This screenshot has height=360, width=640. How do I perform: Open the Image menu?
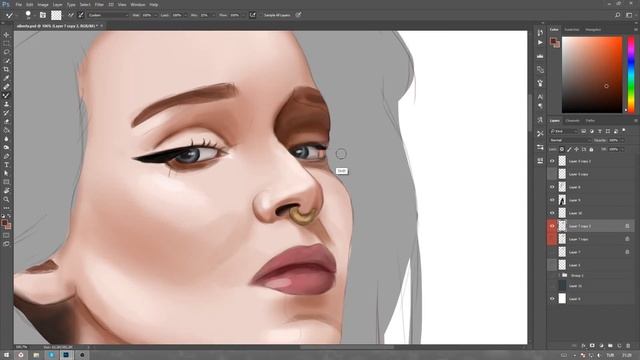tap(43, 4)
